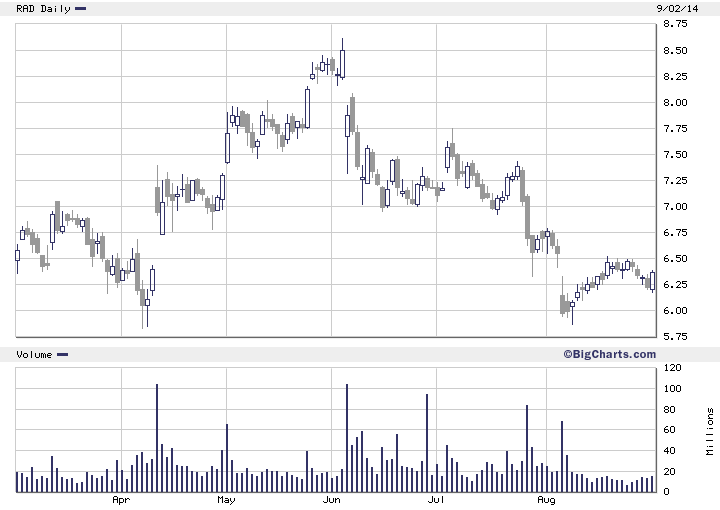This screenshot has width=720, height=510.
Task: Click the 80 volume axis label
Action: [669, 409]
